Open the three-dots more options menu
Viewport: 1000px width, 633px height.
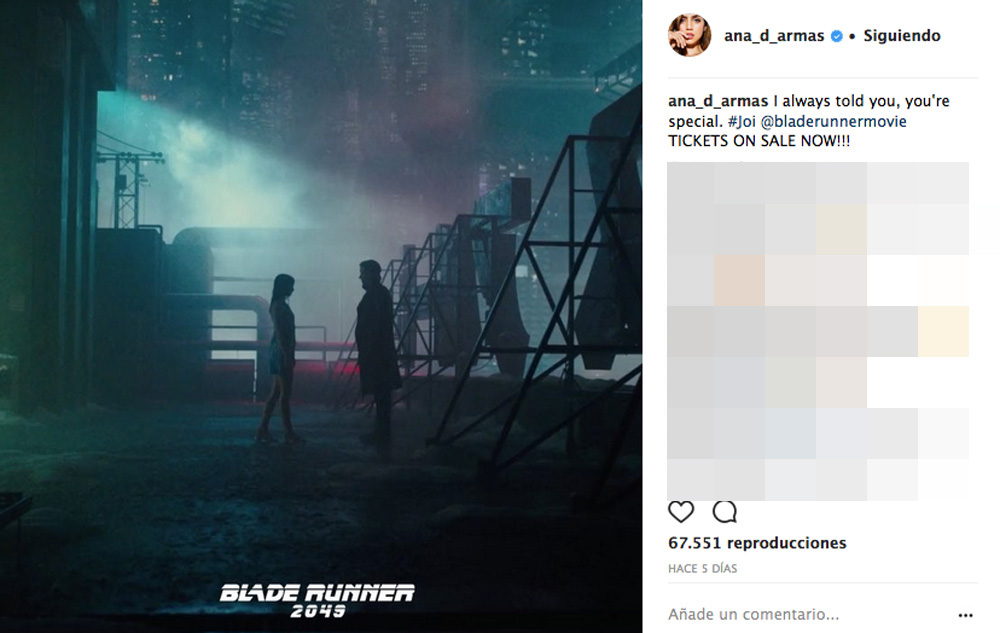[965, 615]
